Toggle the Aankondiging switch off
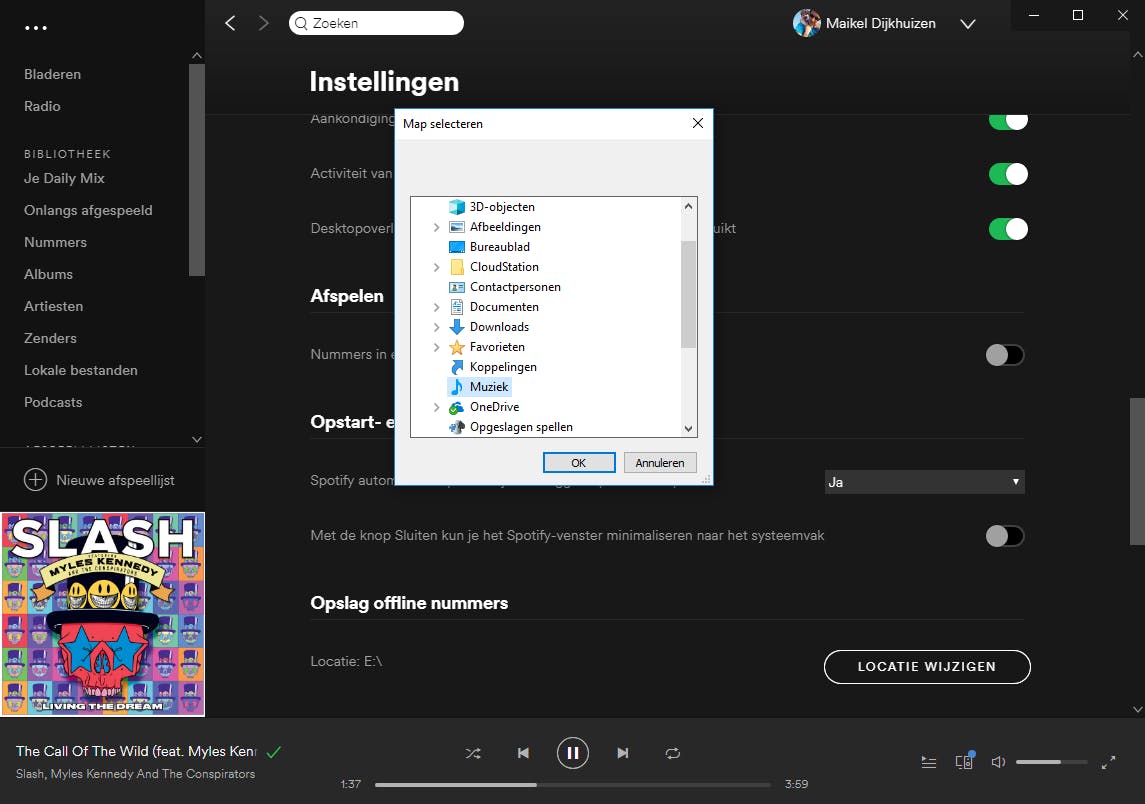The image size is (1145, 804). click(1008, 120)
